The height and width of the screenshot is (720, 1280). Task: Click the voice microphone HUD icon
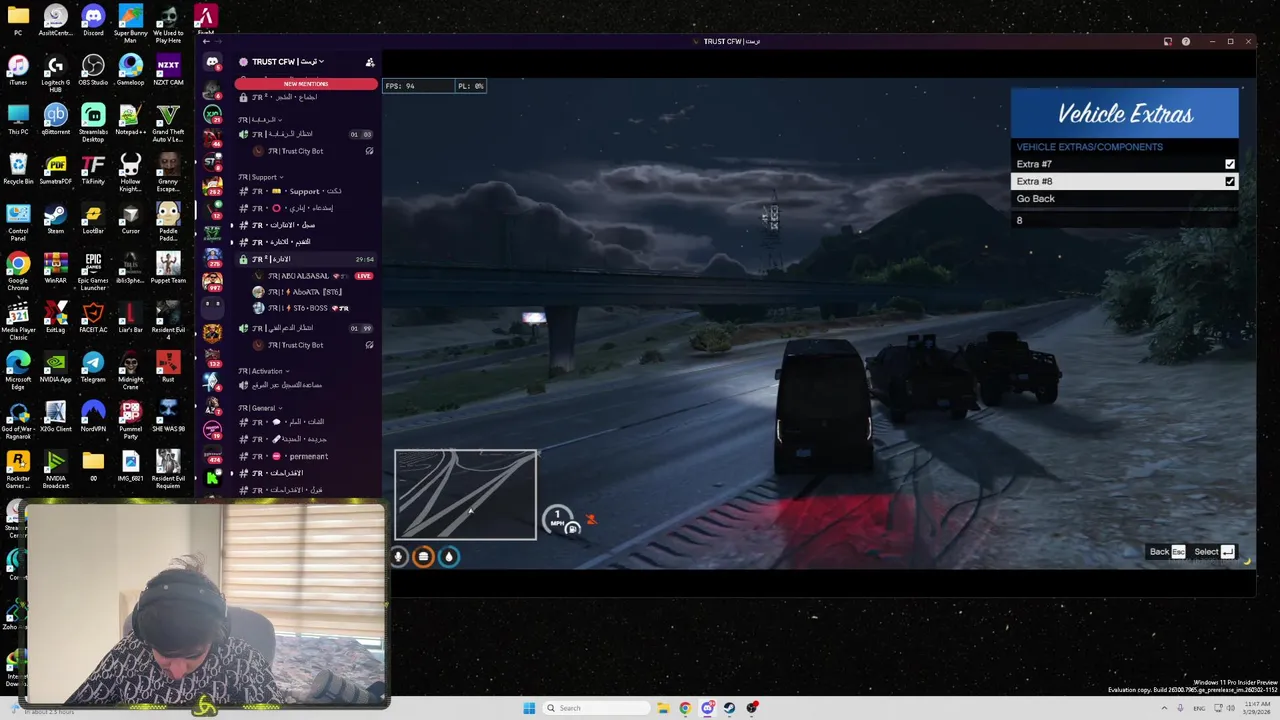click(398, 557)
